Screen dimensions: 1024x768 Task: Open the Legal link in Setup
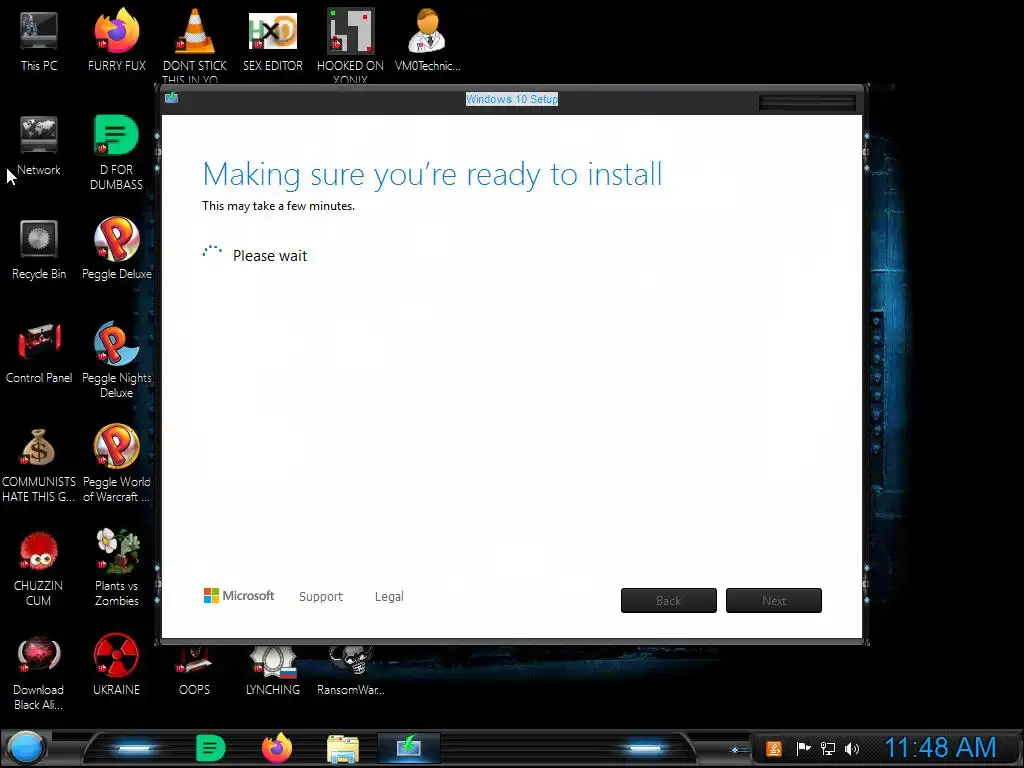click(x=389, y=596)
